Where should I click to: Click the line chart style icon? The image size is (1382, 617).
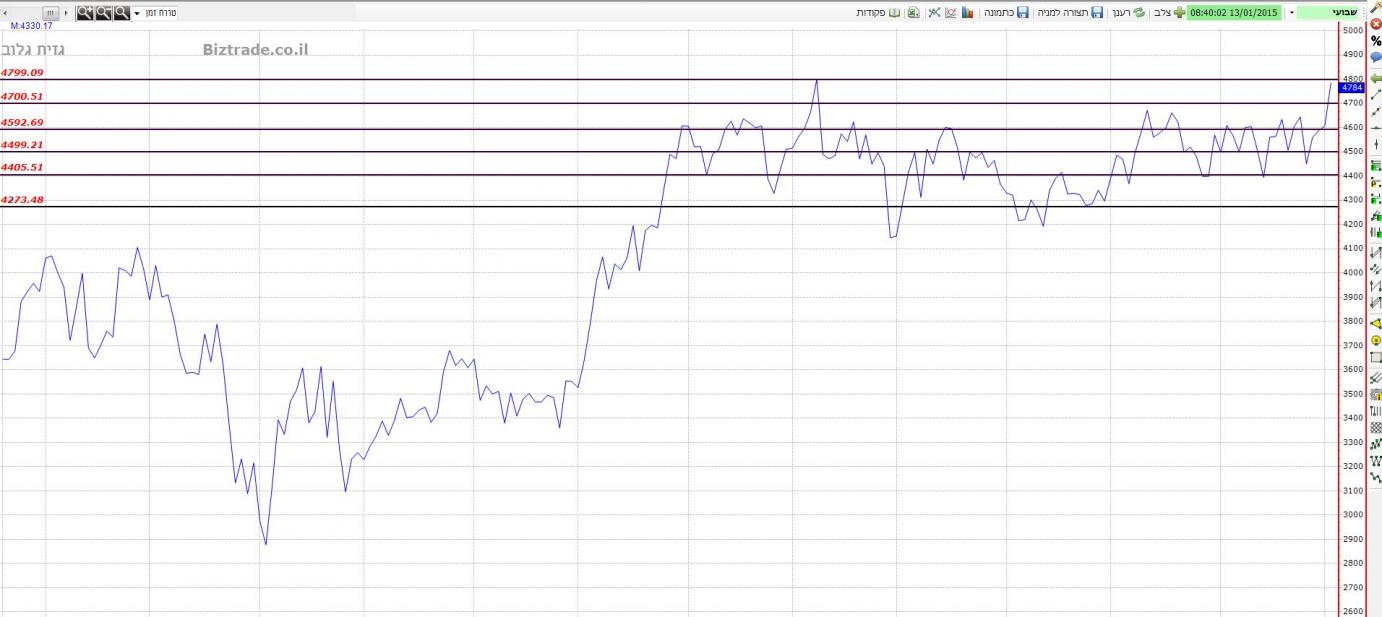tap(951, 13)
